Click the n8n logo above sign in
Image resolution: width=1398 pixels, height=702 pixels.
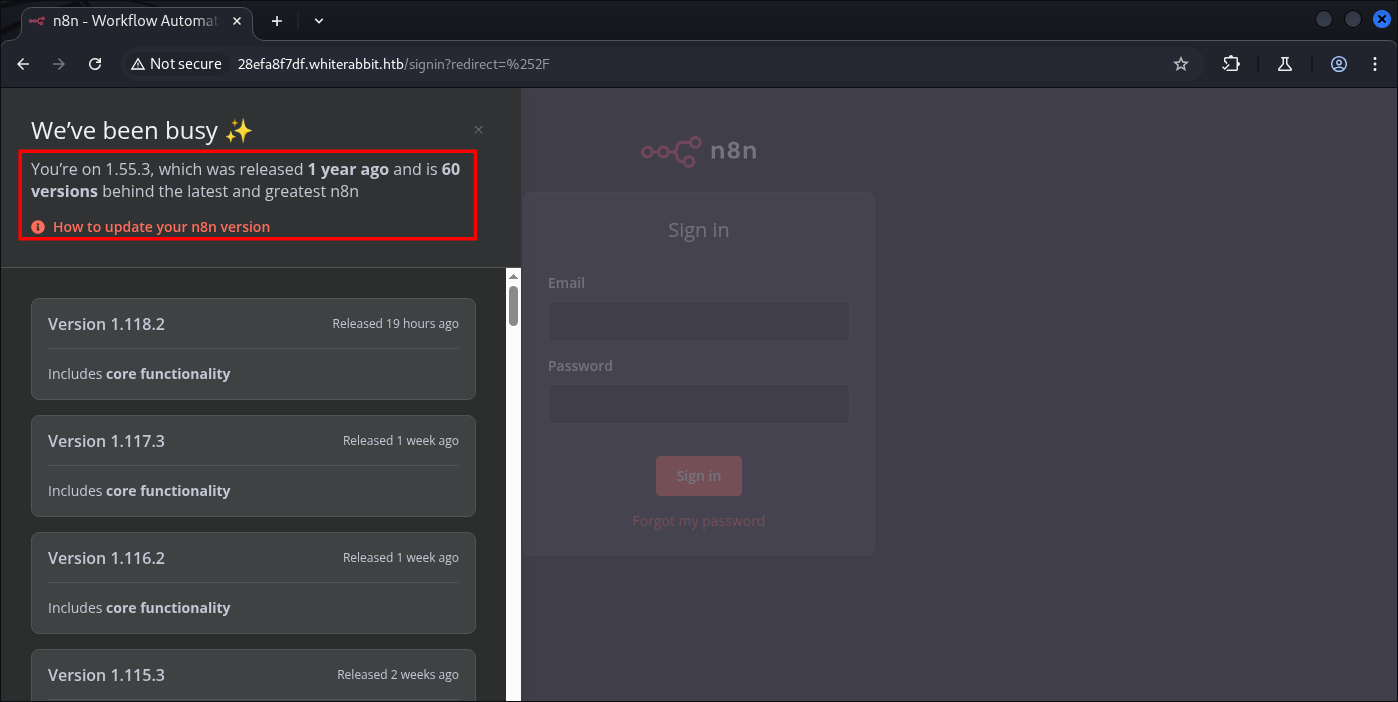pos(699,152)
